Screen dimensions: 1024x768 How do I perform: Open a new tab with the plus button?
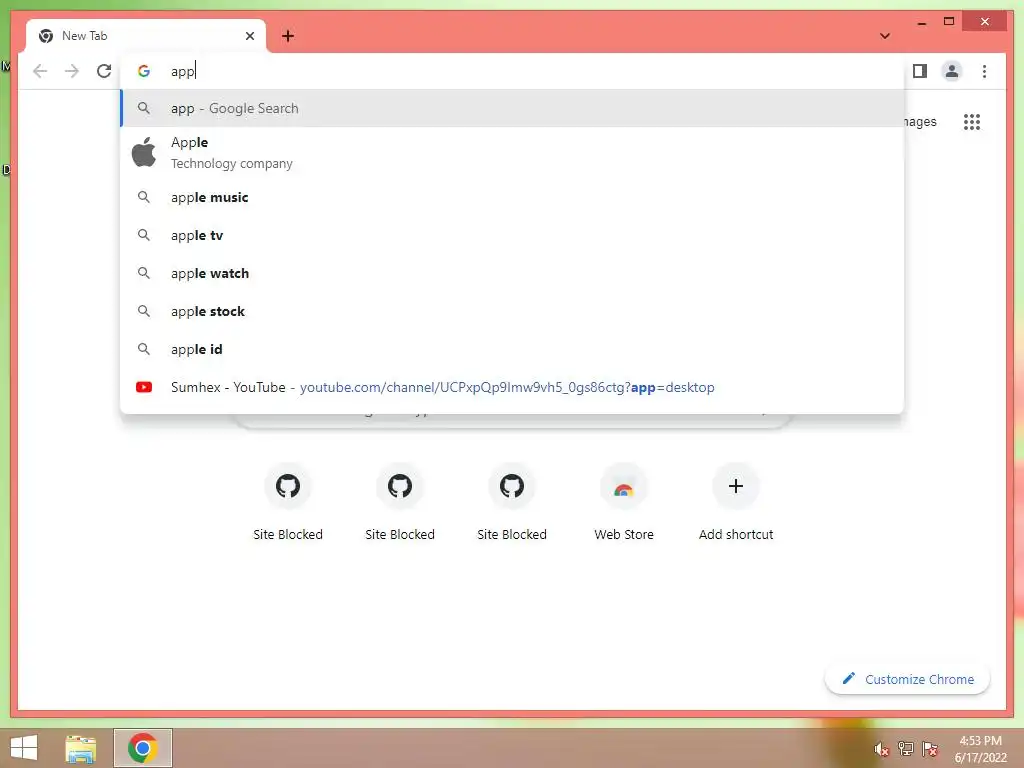(x=288, y=36)
